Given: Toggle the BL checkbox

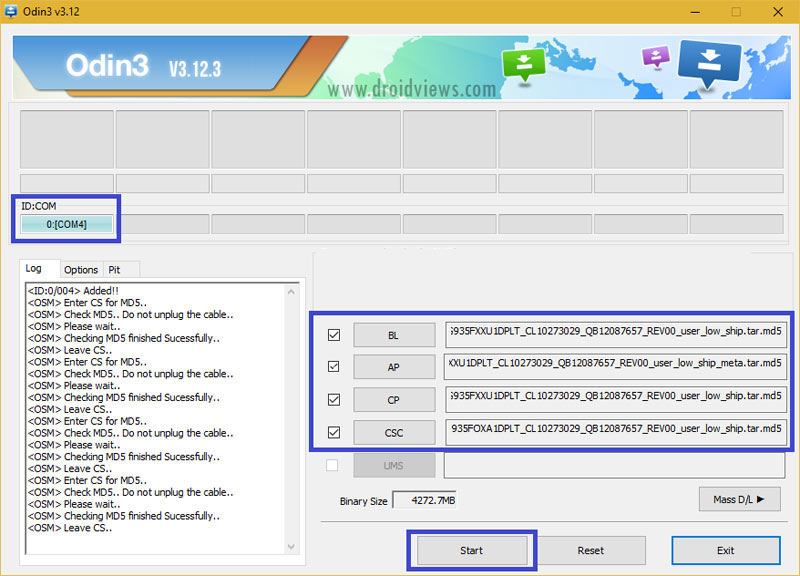Looking at the screenshot, I should click(x=334, y=335).
